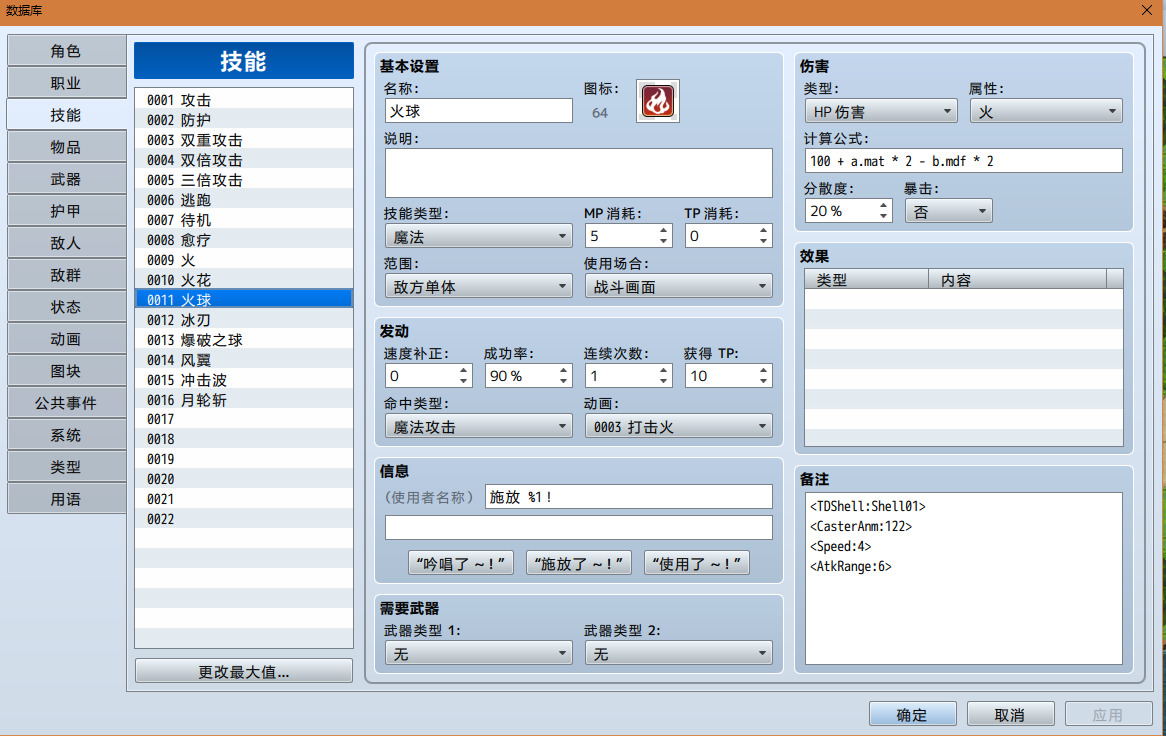Click the 更改最大值... button
The height and width of the screenshot is (736, 1166).
pos(244,671)
